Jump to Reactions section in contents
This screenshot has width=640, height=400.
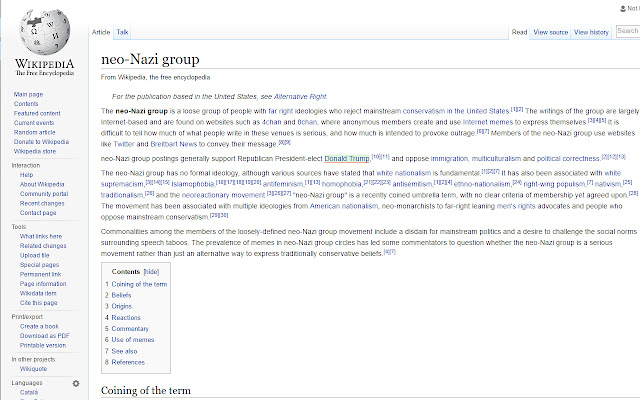coord(126,318)
